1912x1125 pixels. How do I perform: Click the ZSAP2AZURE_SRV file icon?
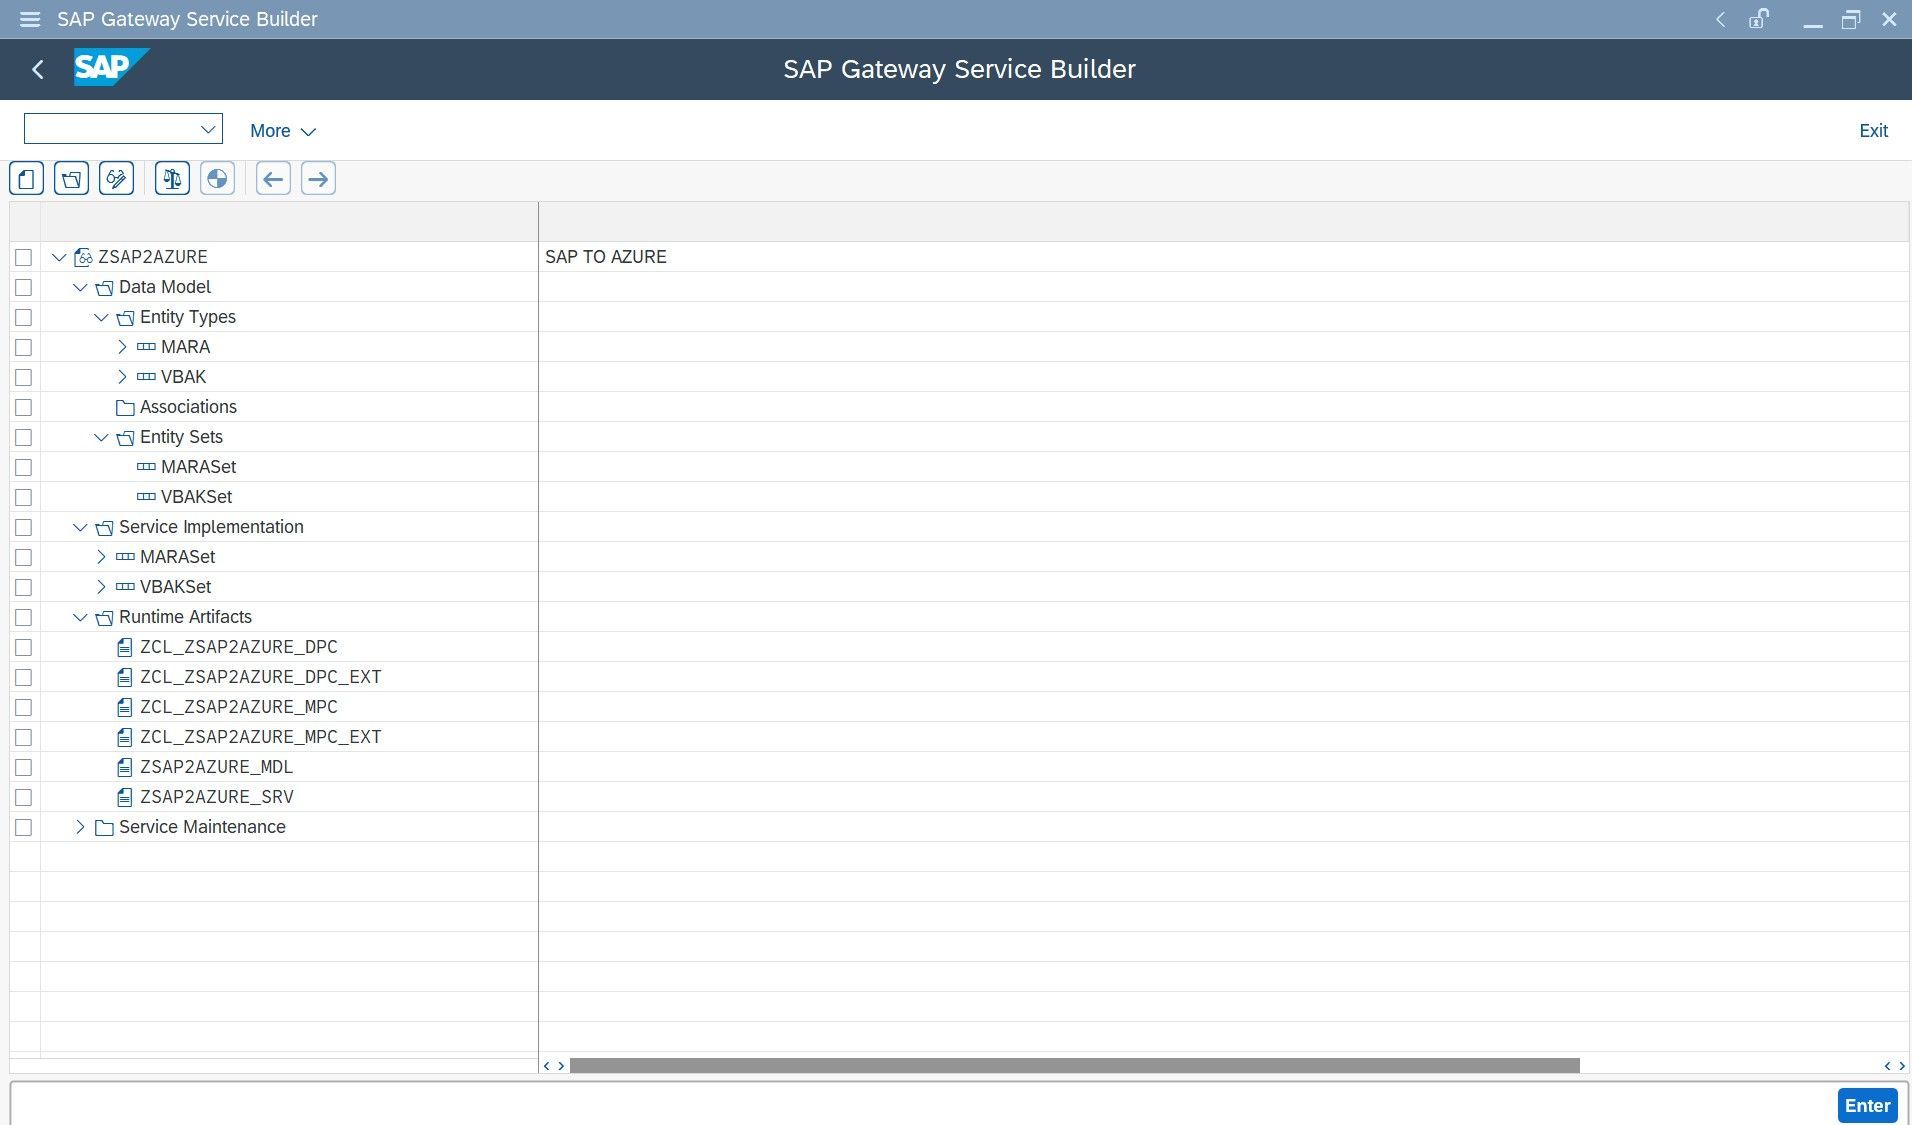point(125,797)
